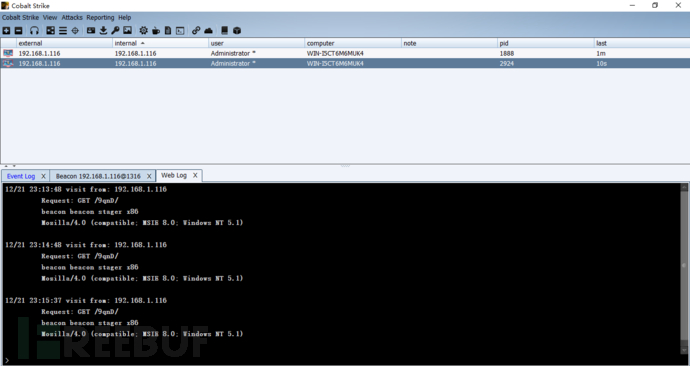690x366 pixels.
Task: Open Listeners with the headphones icon
Action: point(34,31)
